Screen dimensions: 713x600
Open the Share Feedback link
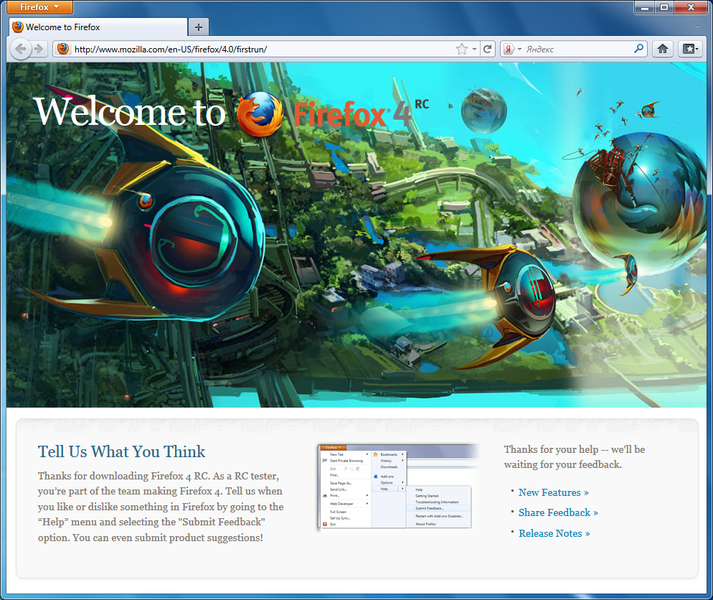click(x=558, y=513)
